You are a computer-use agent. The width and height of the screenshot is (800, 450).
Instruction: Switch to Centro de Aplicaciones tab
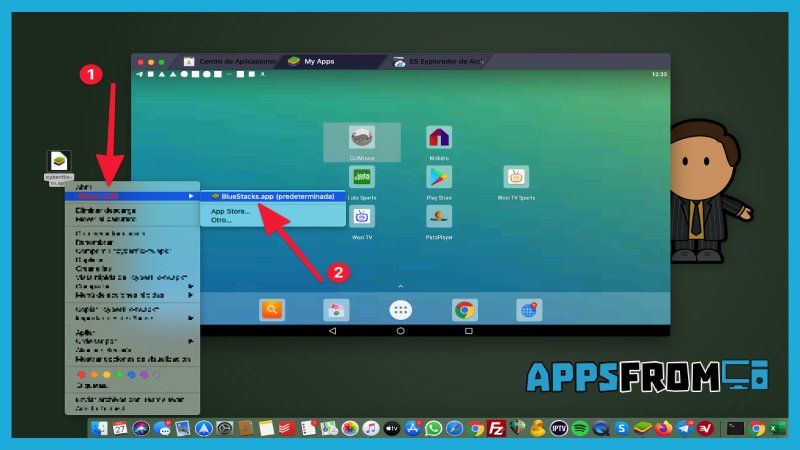coord(231,61)
